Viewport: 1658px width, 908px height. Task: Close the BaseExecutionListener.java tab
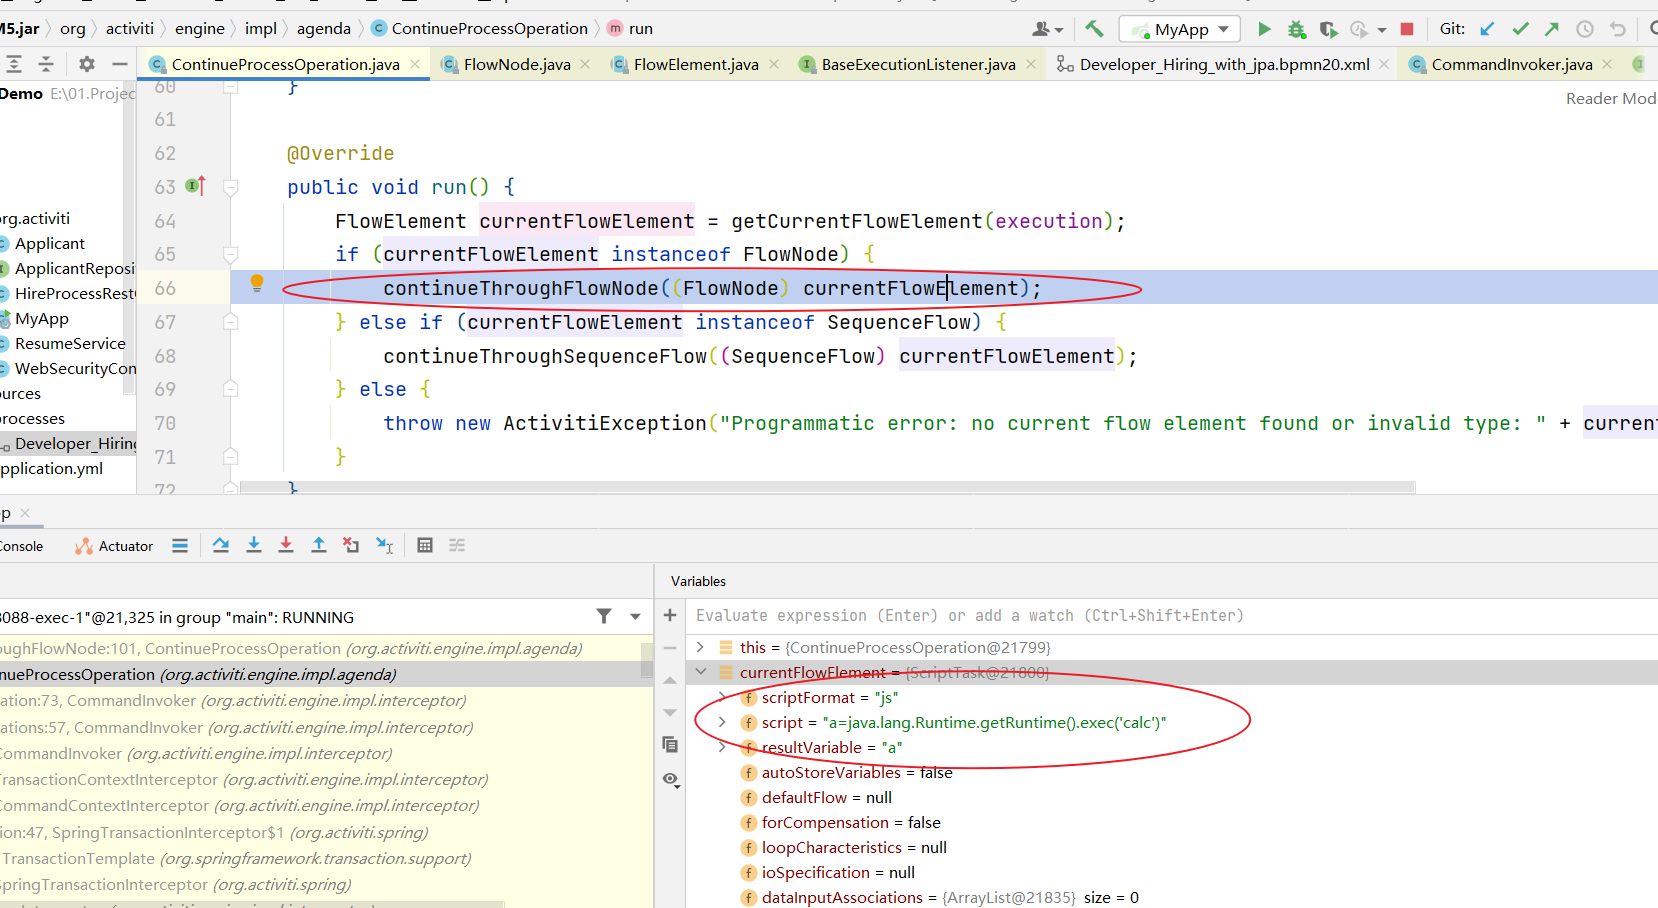pos(1031,64)
